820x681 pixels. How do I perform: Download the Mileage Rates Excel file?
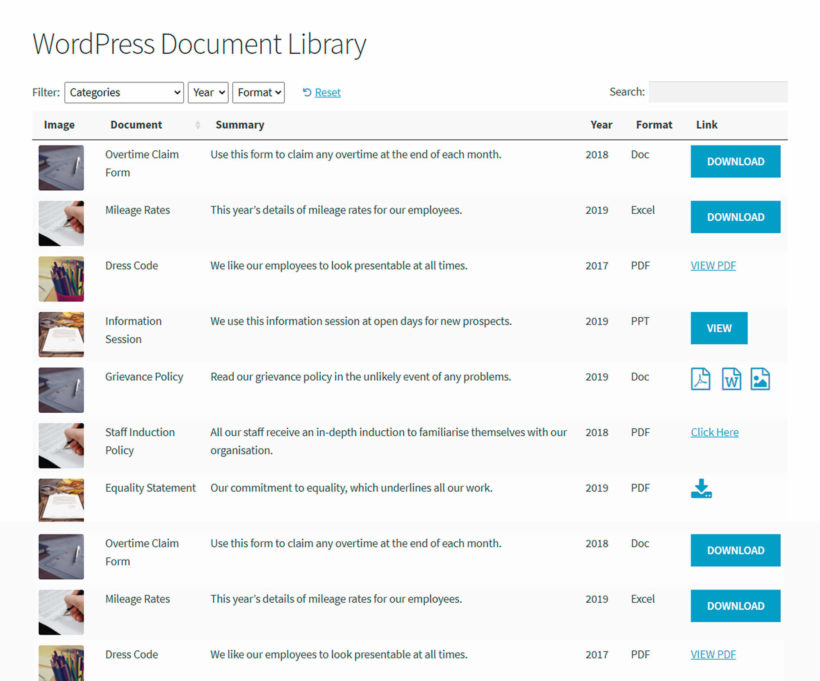click(735, 217)
